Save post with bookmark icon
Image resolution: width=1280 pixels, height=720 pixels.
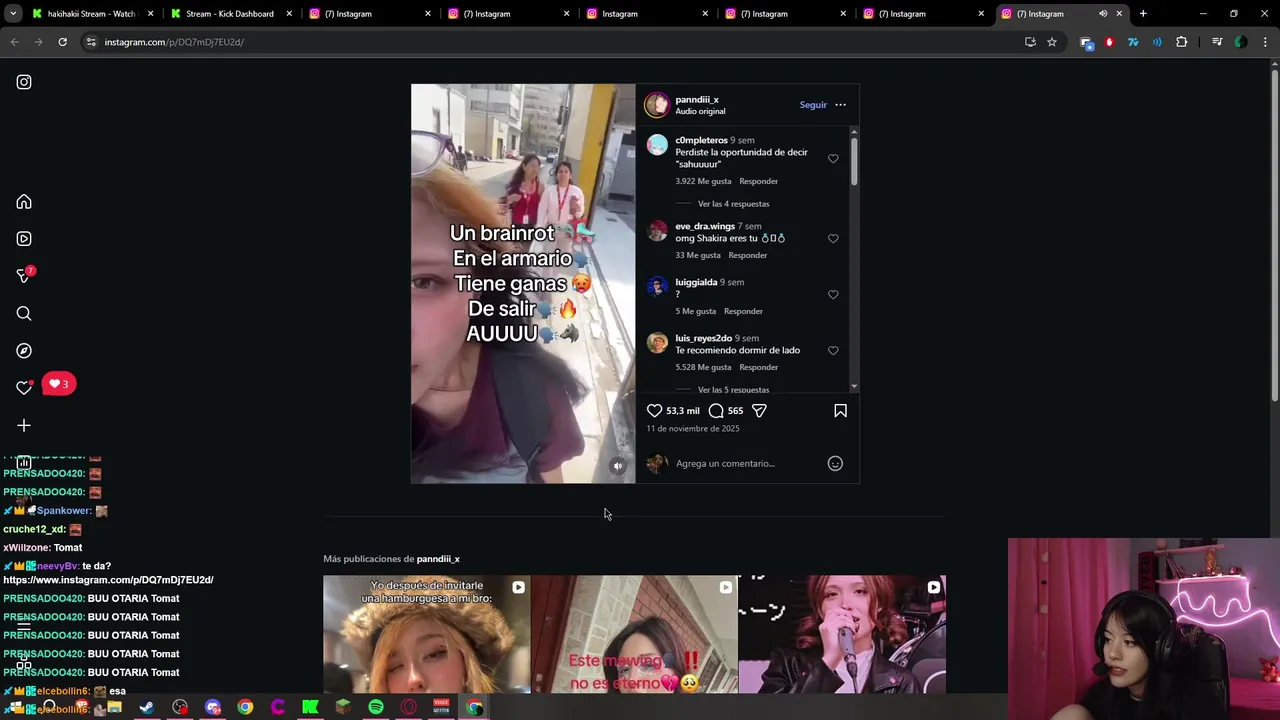coord(840,411)
